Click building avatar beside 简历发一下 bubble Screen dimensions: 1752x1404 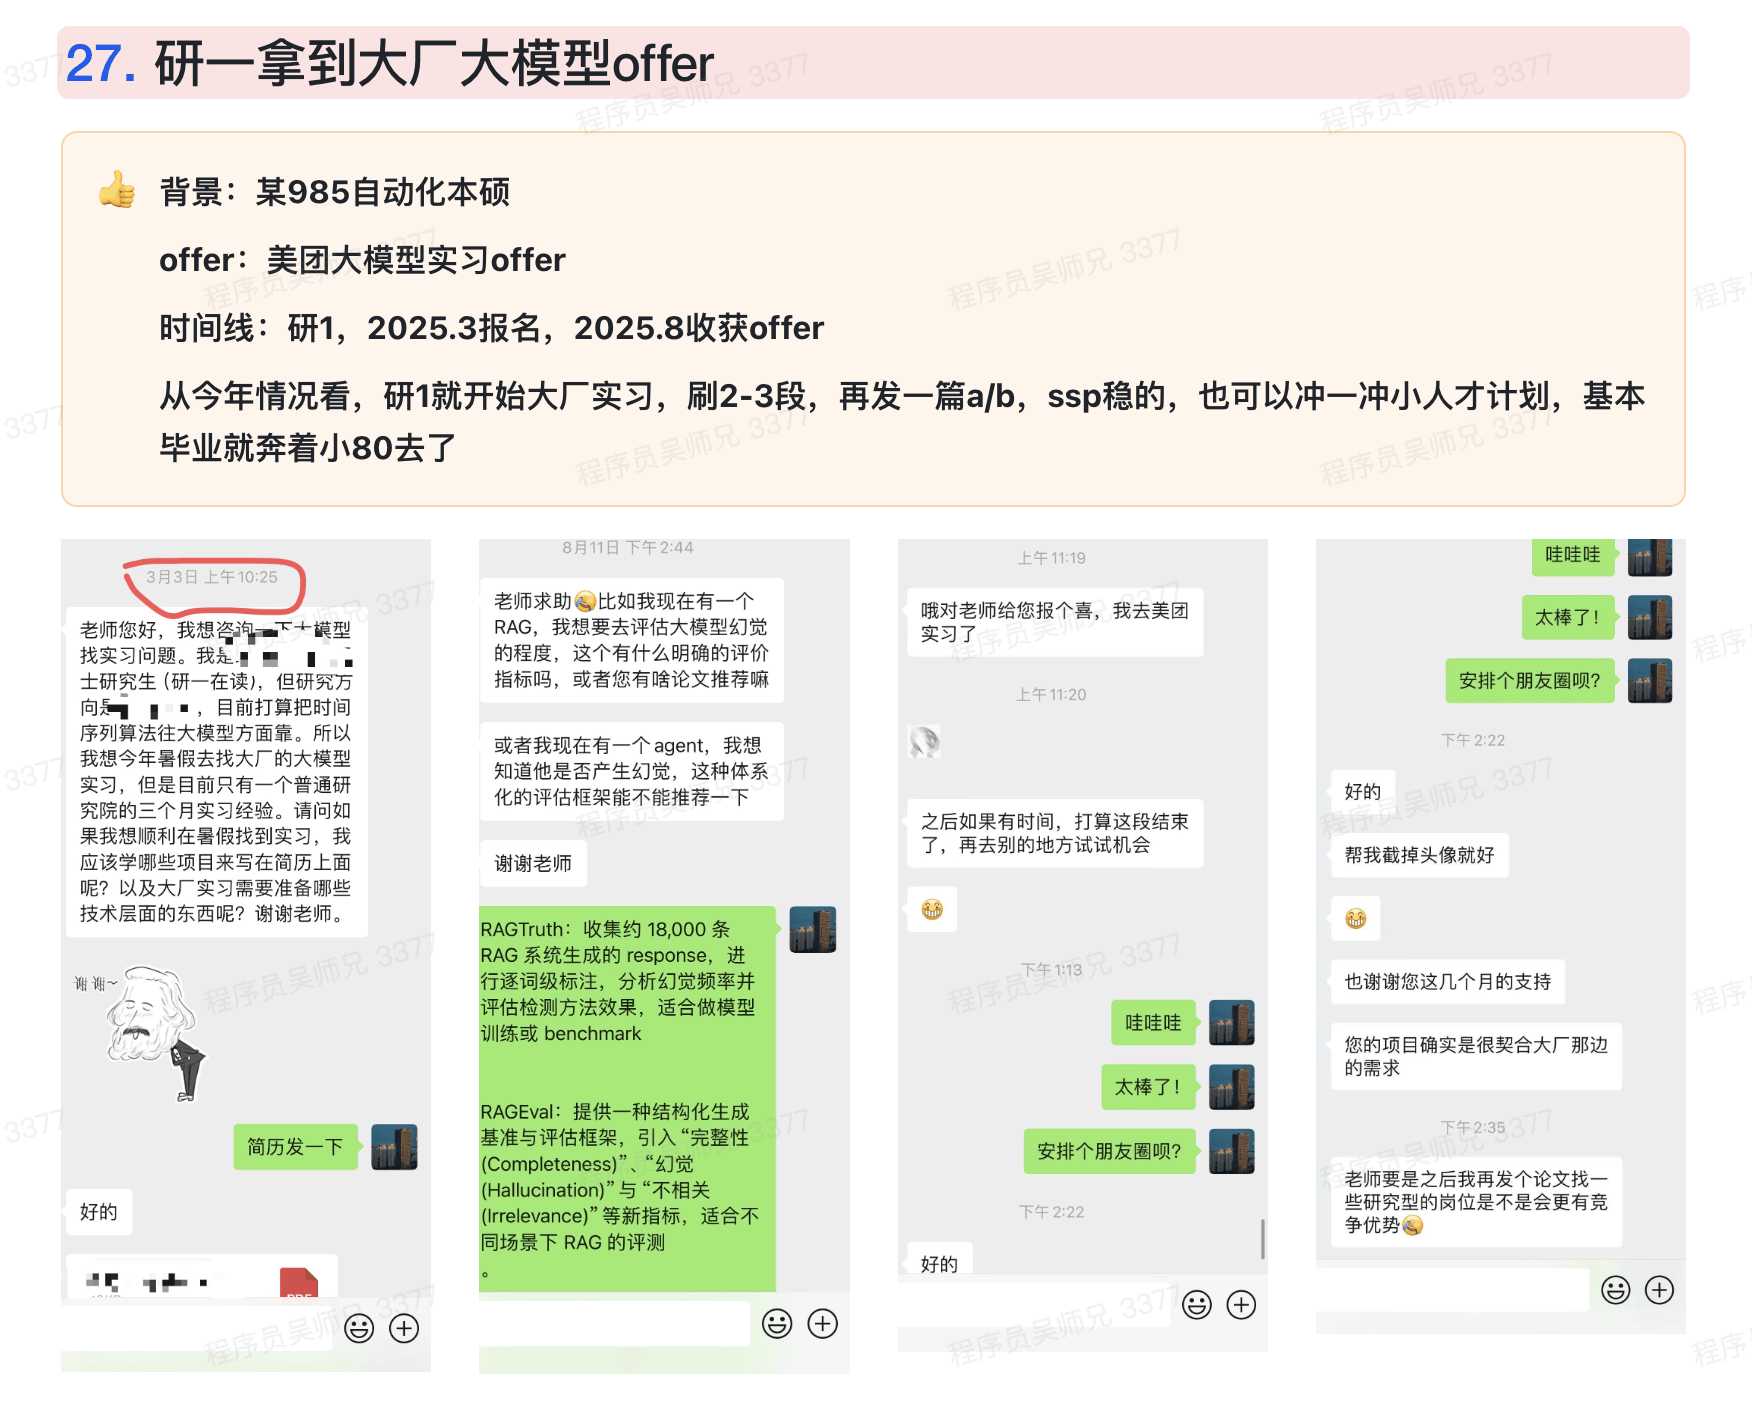[394, 1146]
